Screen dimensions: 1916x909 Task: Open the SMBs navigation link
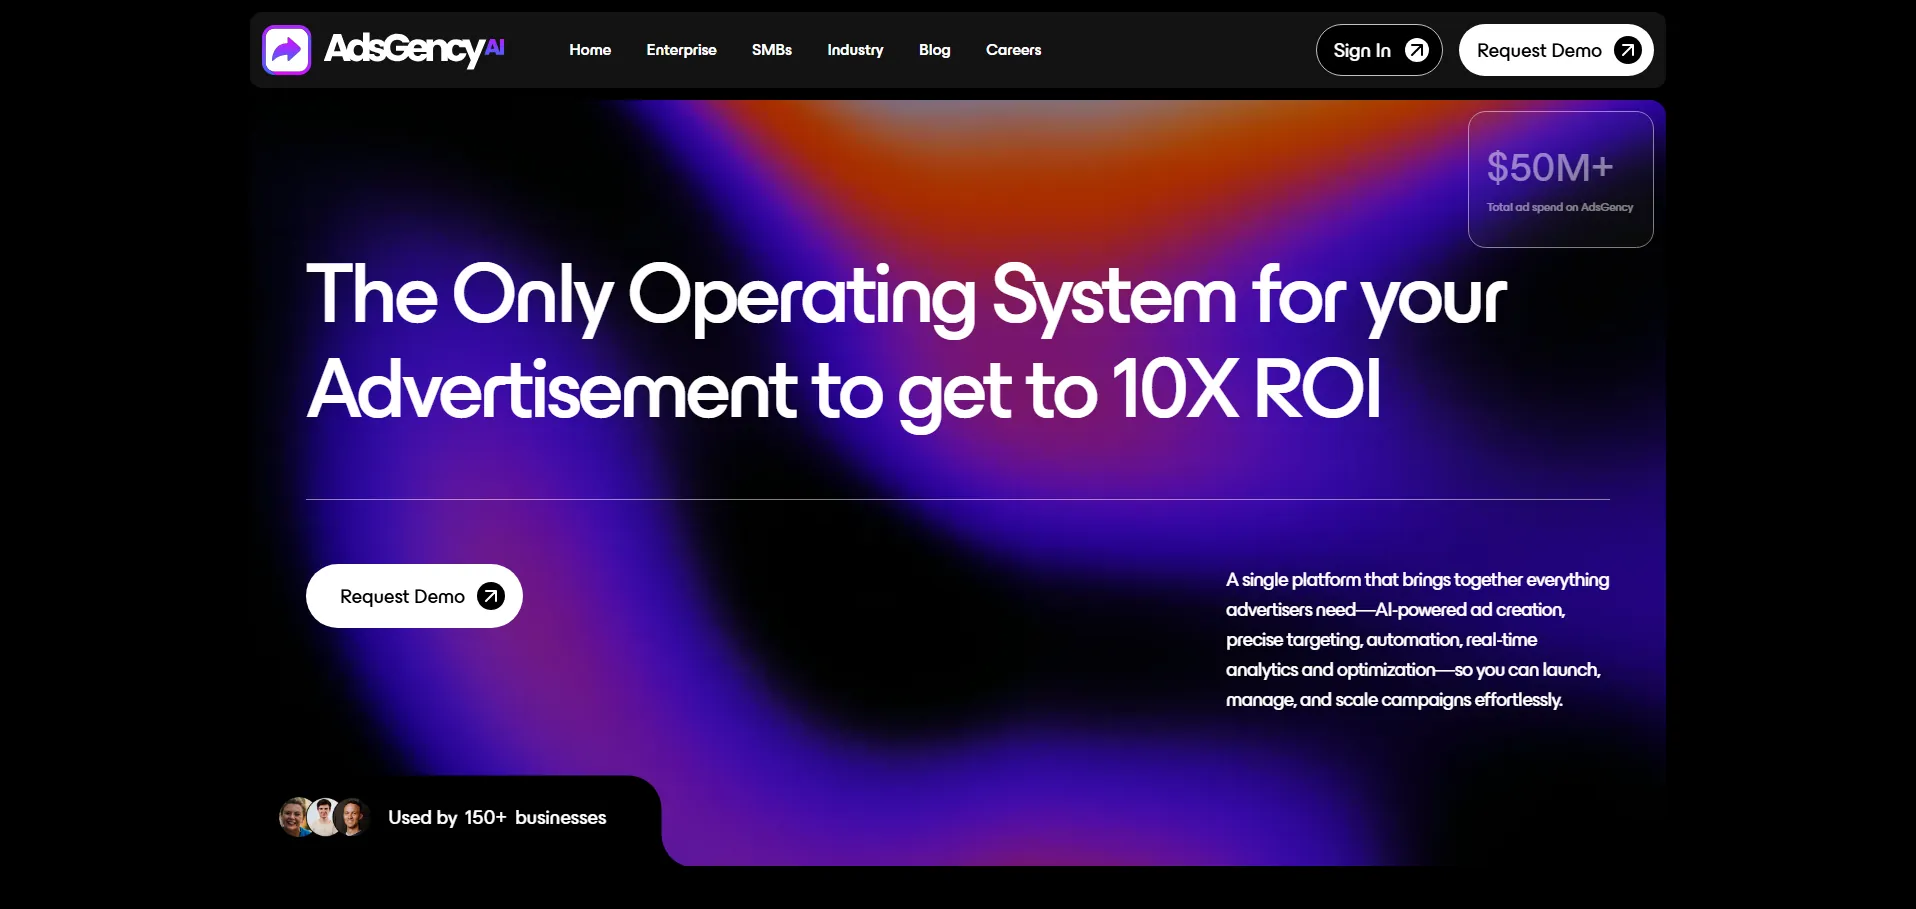(x=771, y=50)
